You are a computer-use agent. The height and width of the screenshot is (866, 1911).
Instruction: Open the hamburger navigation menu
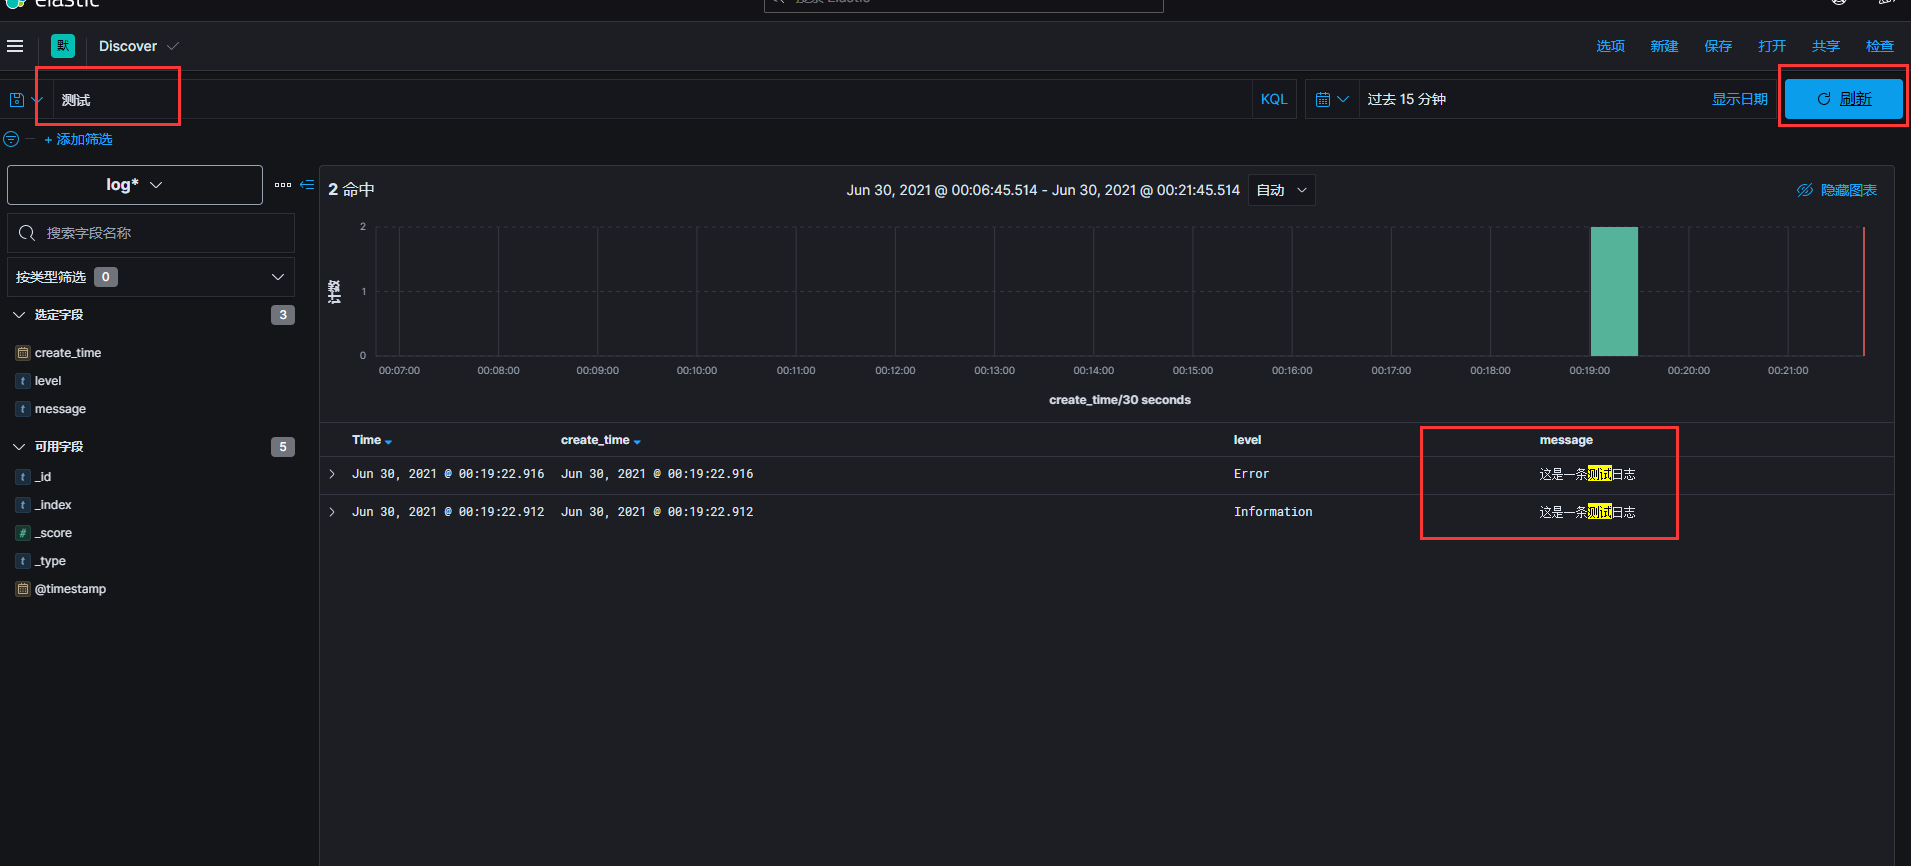[x=15, y=46]
